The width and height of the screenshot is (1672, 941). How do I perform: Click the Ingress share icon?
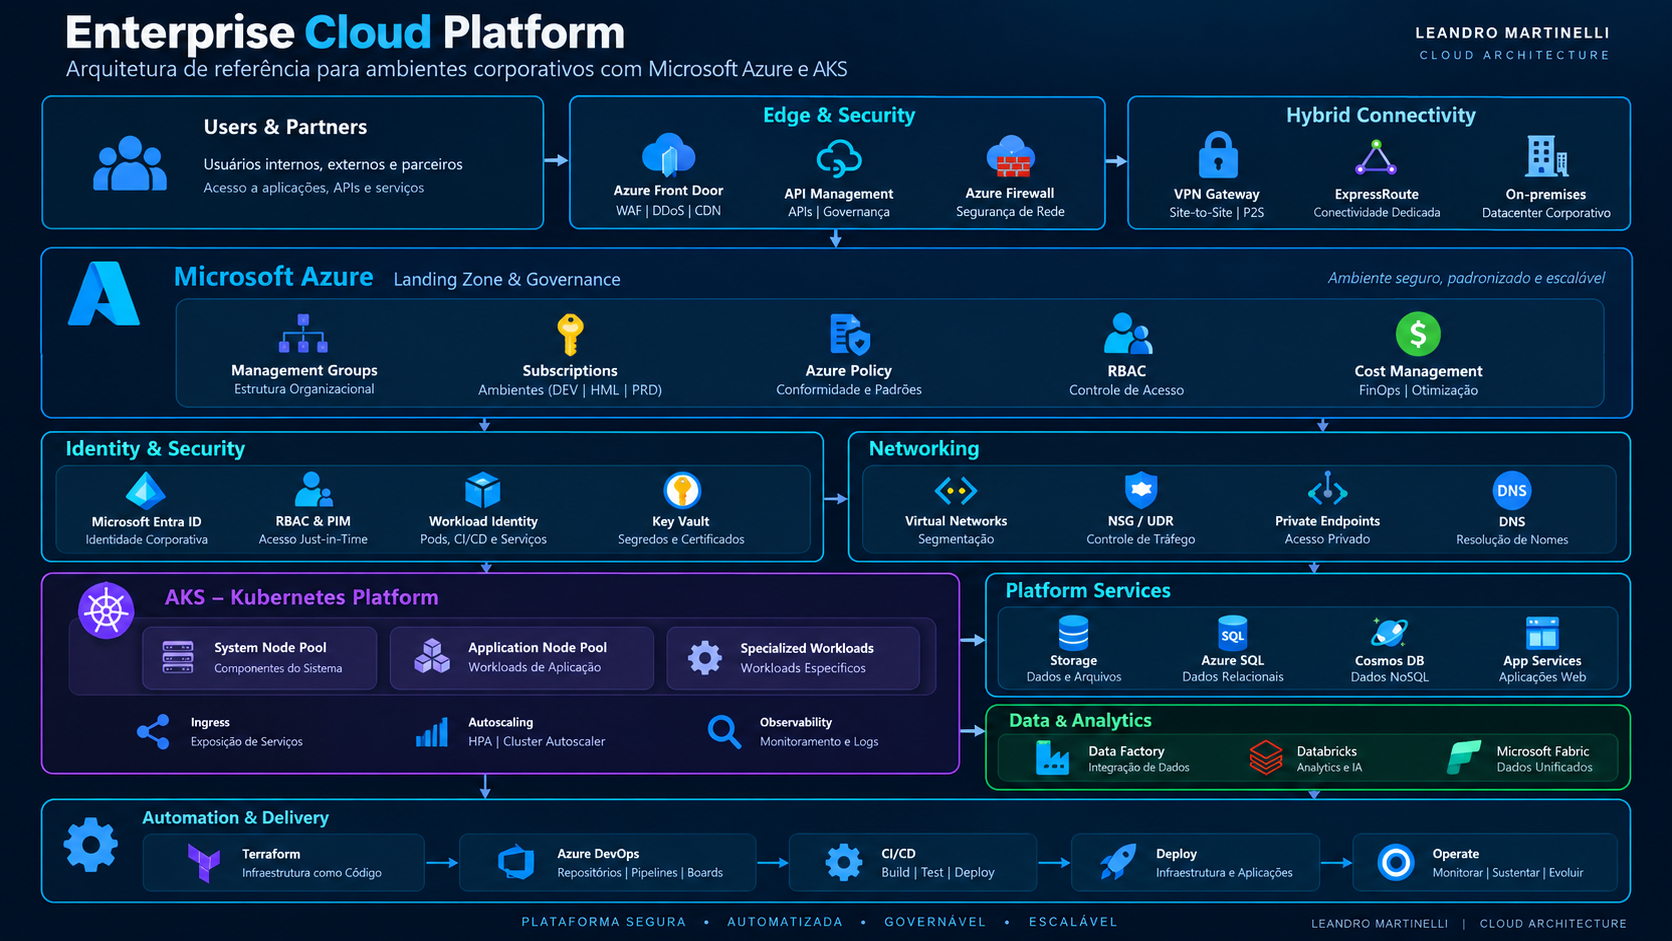tap(153, 732)
